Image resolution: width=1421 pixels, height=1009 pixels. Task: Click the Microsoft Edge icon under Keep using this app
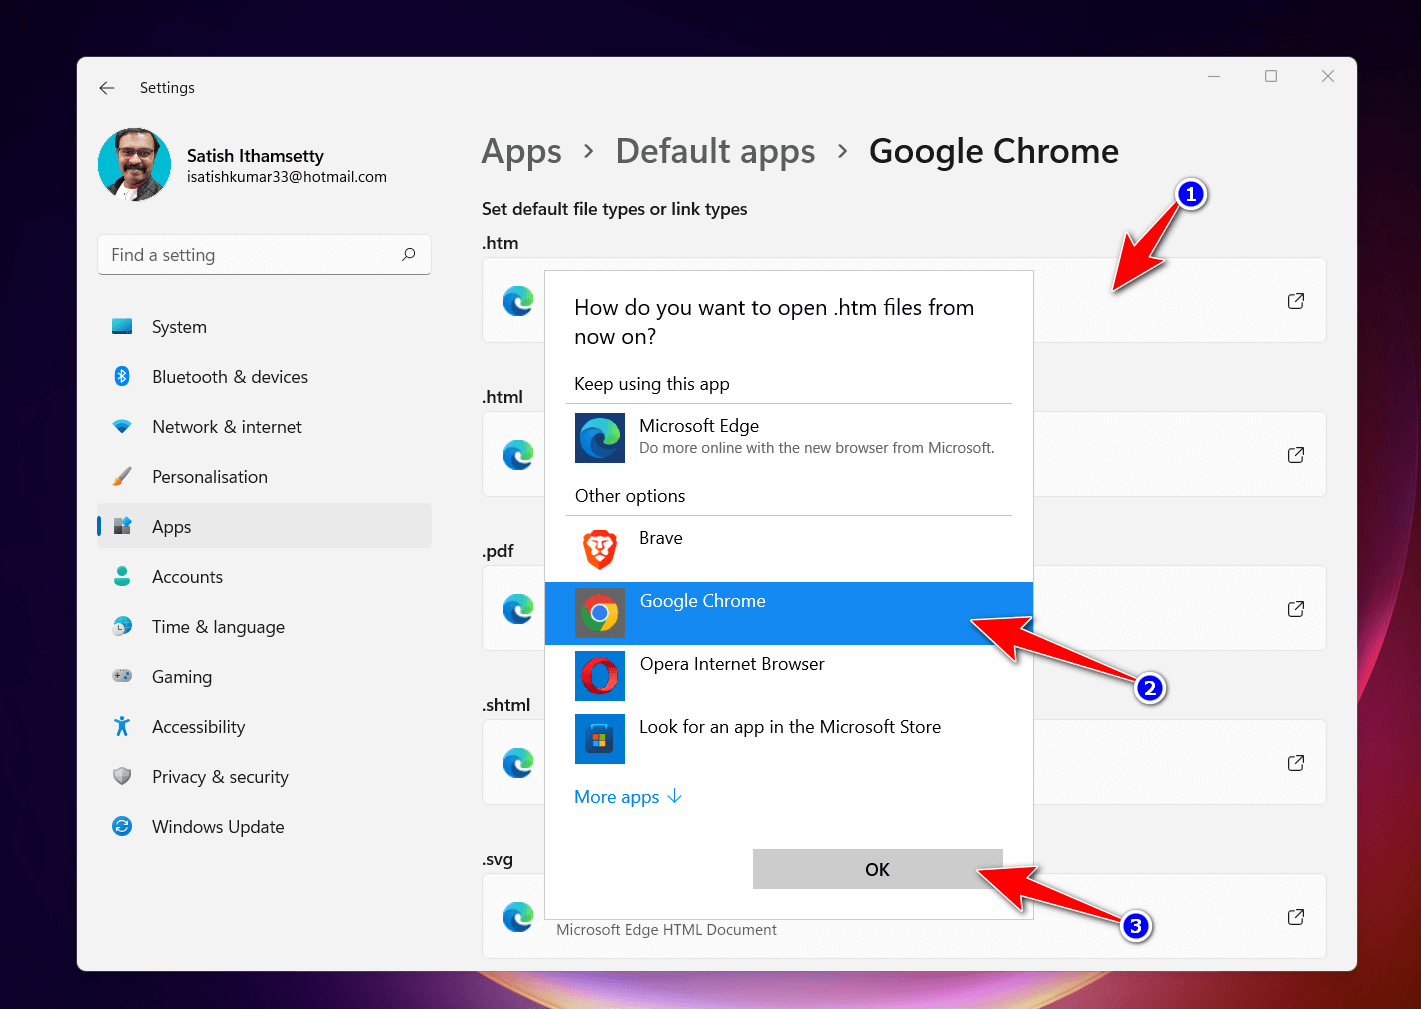click(x=599, y=438)
